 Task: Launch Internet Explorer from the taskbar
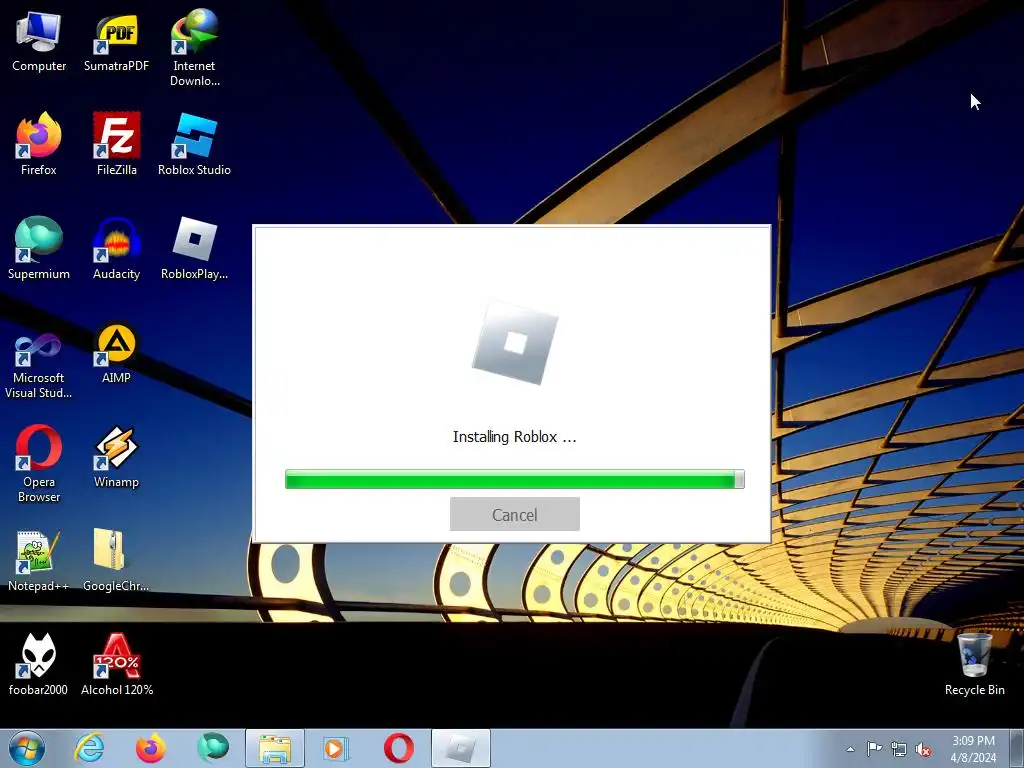[x=89, y=748]
